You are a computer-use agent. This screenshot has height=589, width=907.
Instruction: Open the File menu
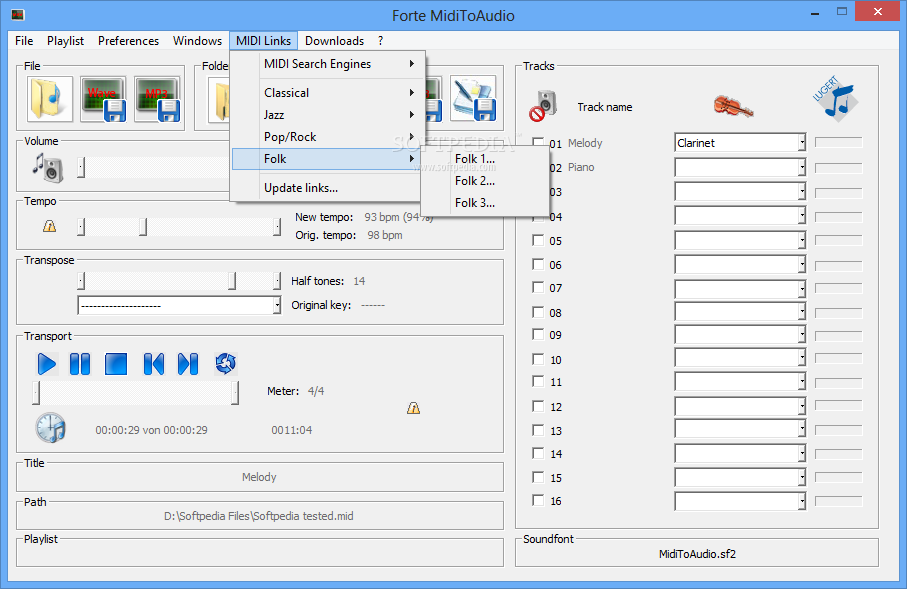24,41
